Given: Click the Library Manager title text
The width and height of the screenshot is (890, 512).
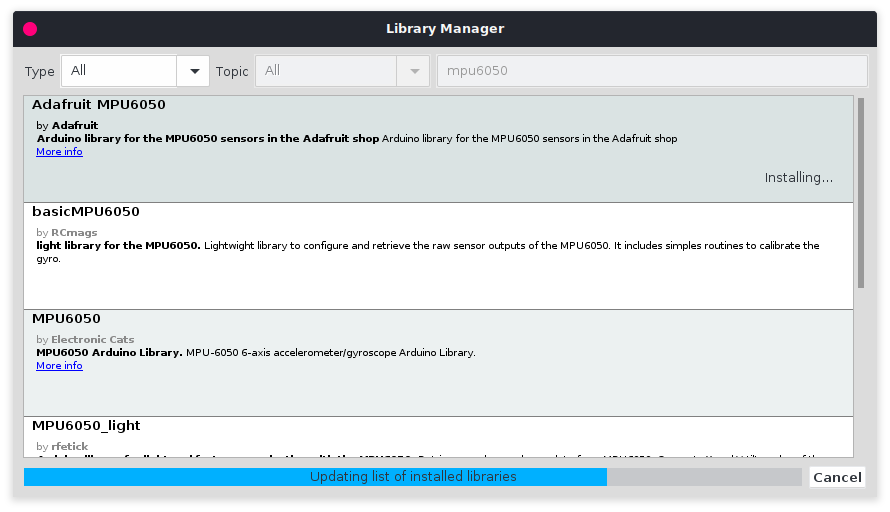Looking at the screenshot, I should tap(445, 29).
